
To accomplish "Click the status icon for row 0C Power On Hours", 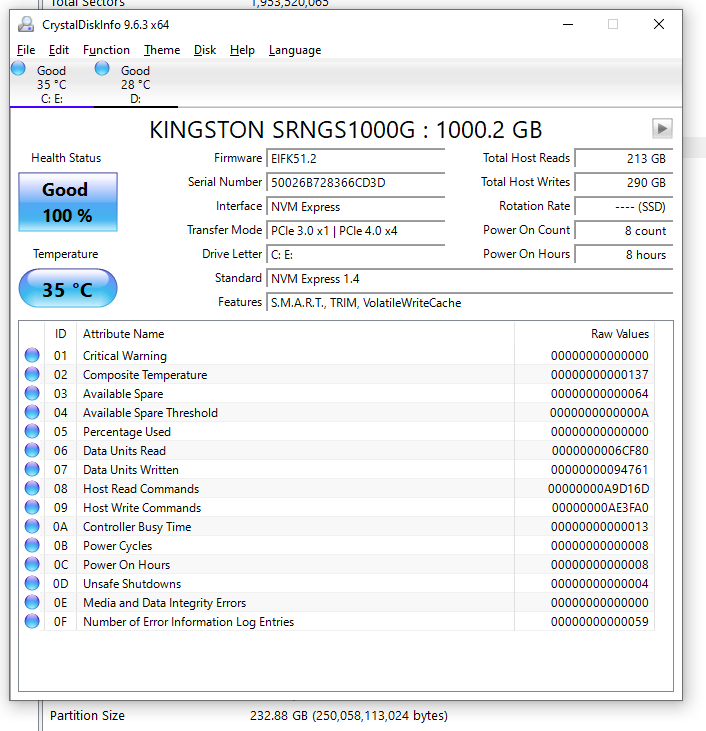I will click(32, 565).
